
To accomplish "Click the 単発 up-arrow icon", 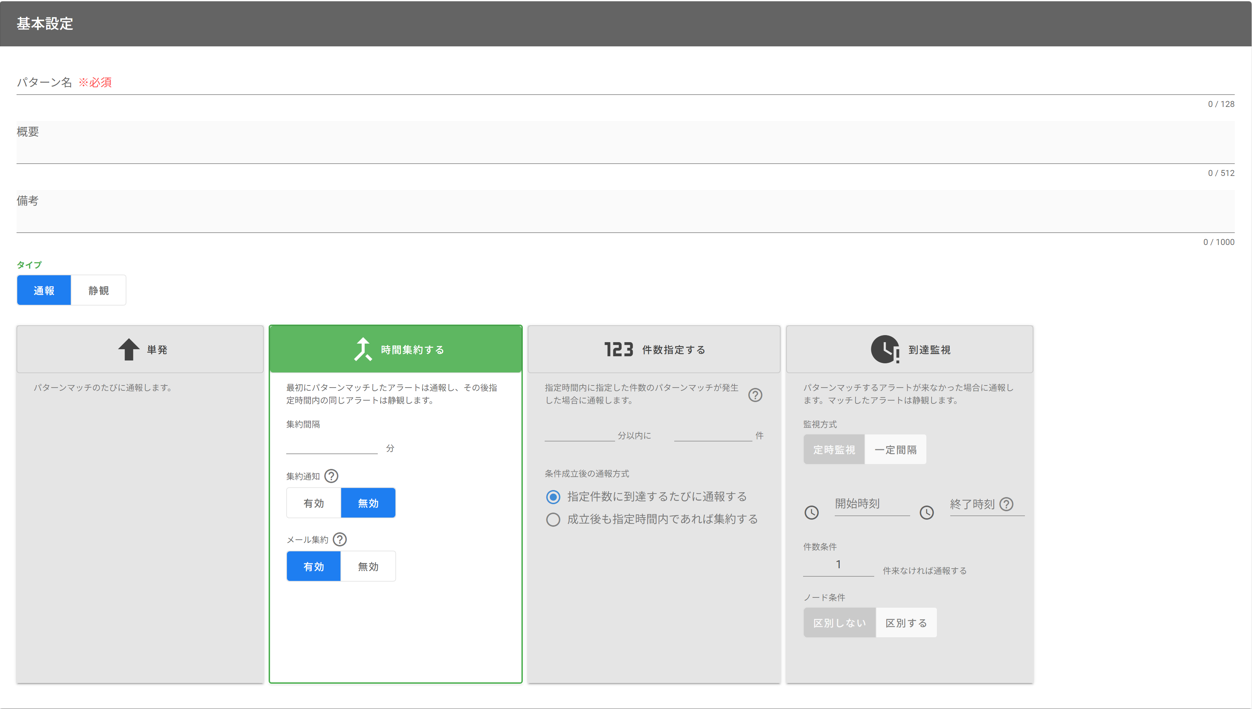I will click(128, 350).
